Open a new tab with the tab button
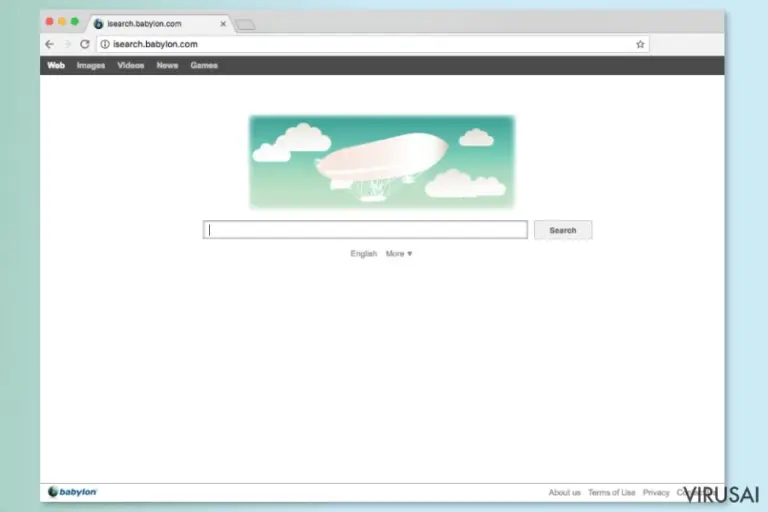 (x=245, y=24)
